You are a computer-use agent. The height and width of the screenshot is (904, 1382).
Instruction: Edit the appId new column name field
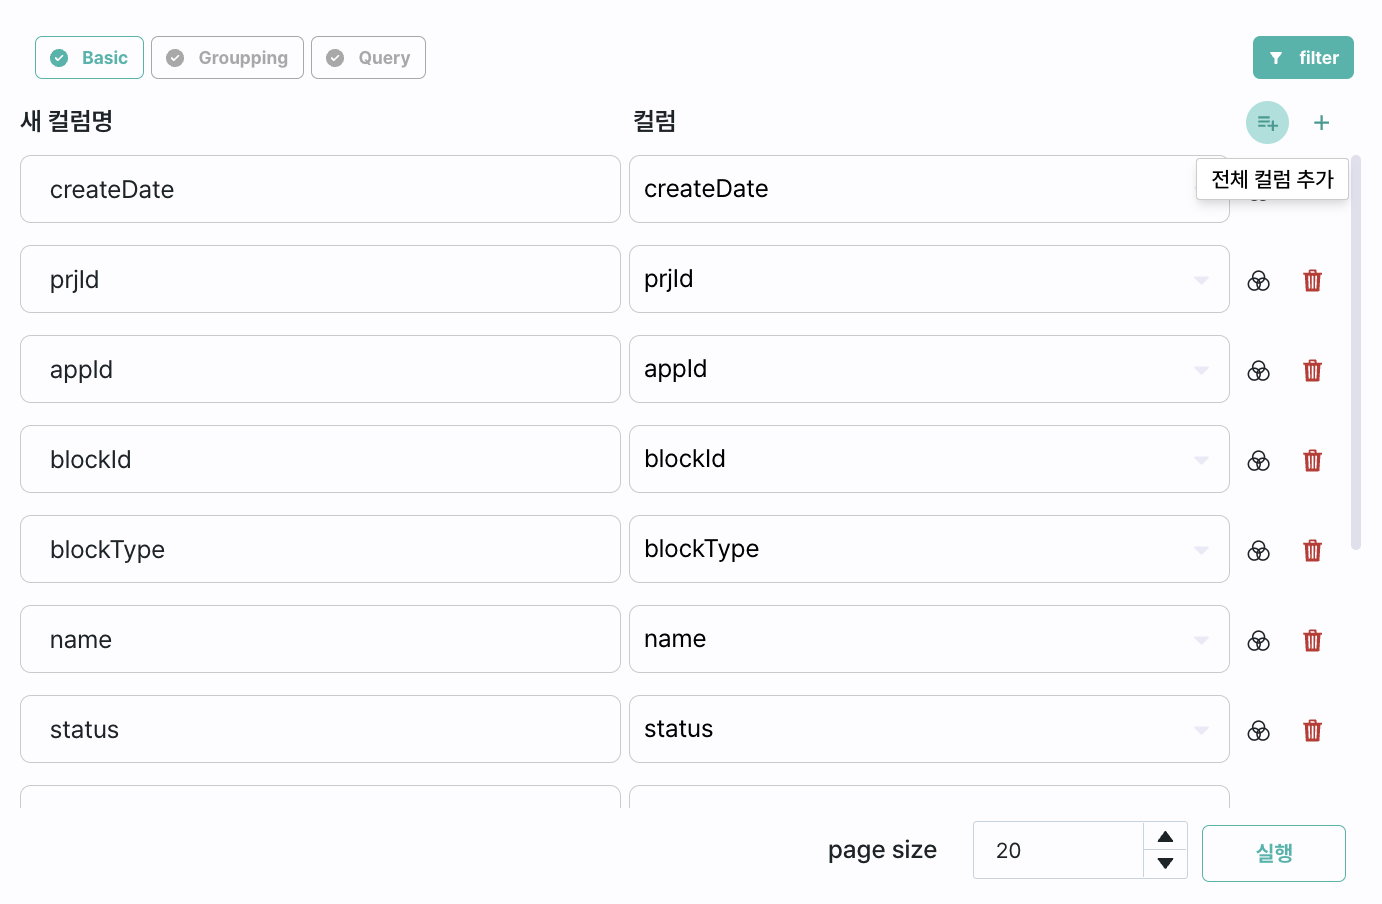click(320, 369)
